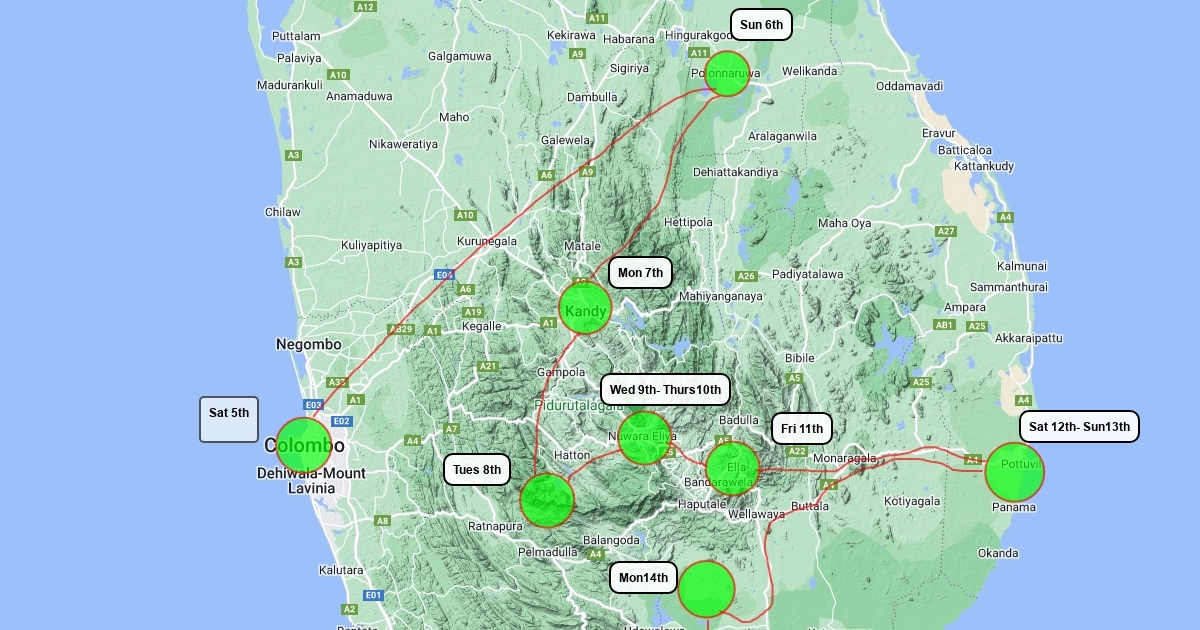Open the Wed 9th- Thurs10th label
Image resolution: width=1200 pixels, height=630 pixels.
tap(665, 389)
